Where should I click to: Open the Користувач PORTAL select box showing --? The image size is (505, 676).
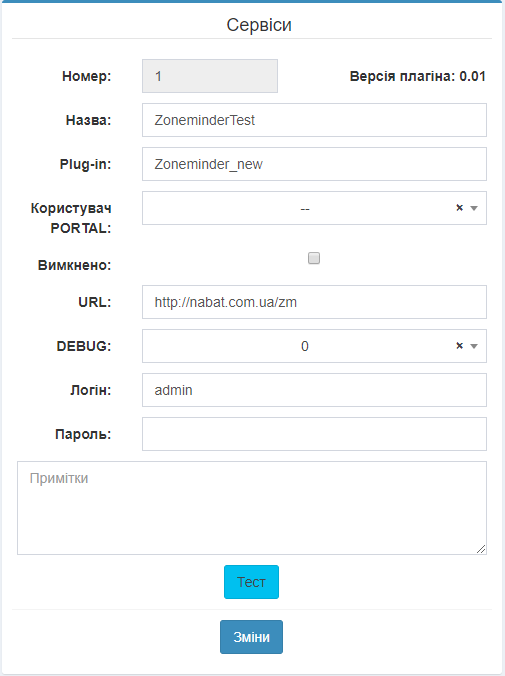point(314,208)
